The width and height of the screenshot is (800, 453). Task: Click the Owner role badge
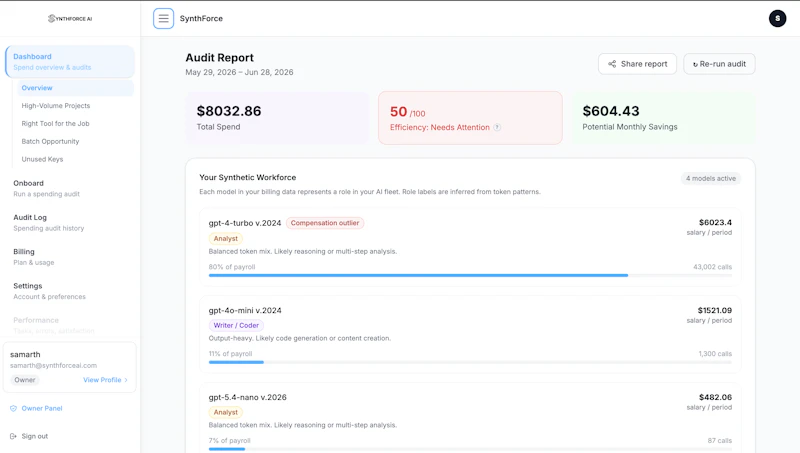coord(24,380)
